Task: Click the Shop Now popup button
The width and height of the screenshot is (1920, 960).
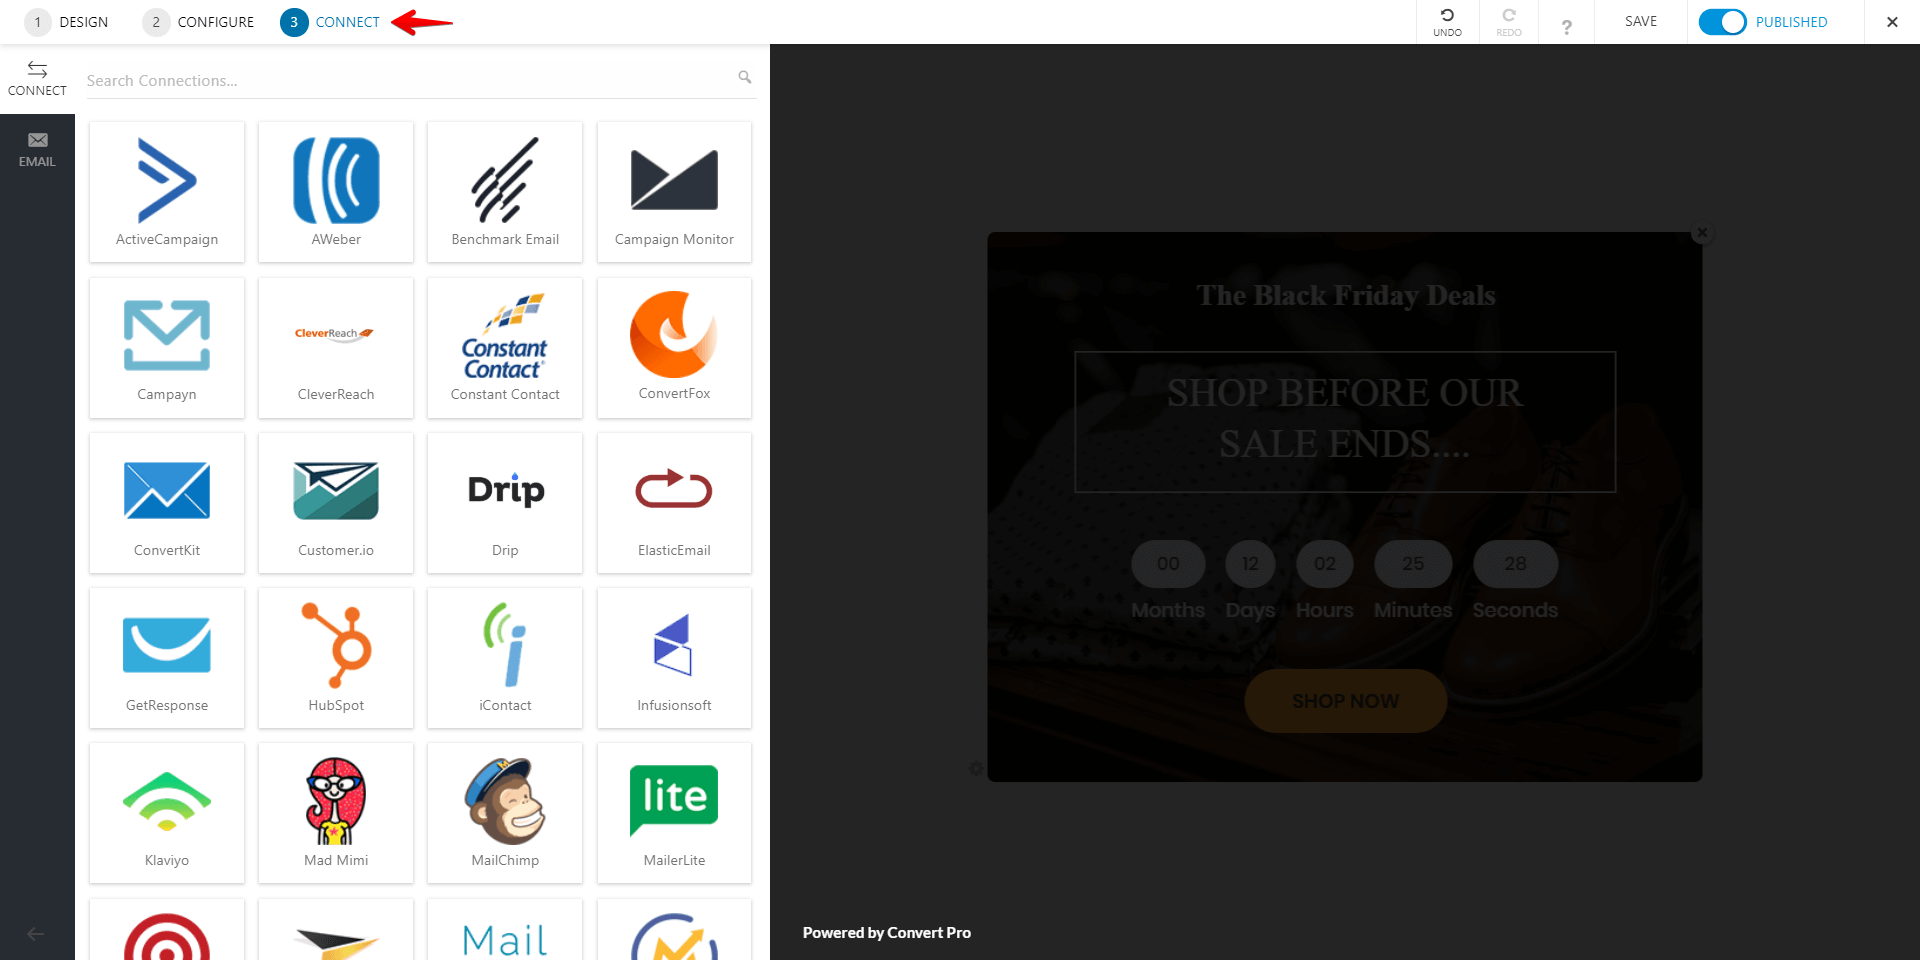Action: (x=1345, y=701)
